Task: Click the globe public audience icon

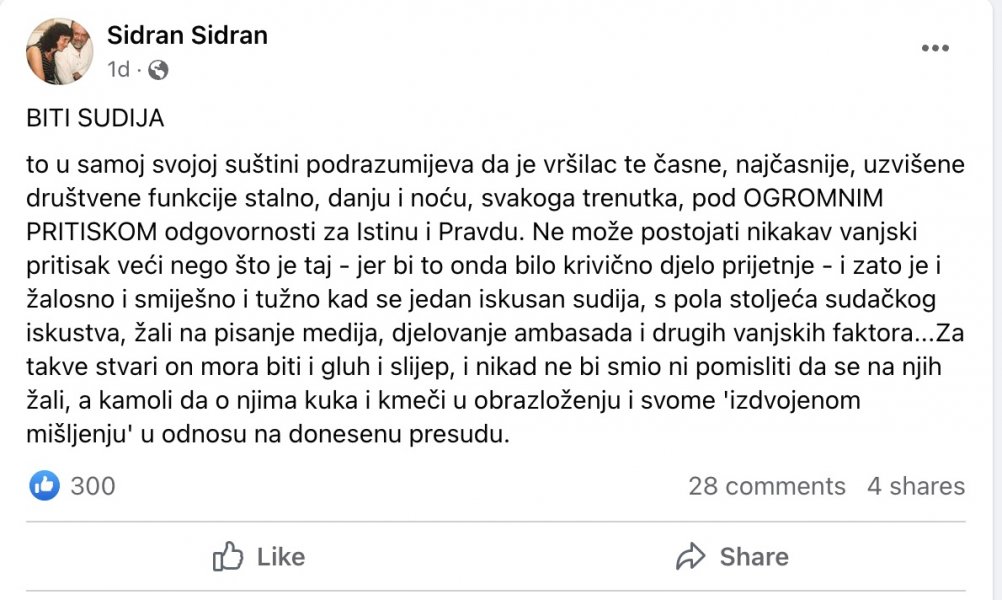Action: tap(156, 71)
